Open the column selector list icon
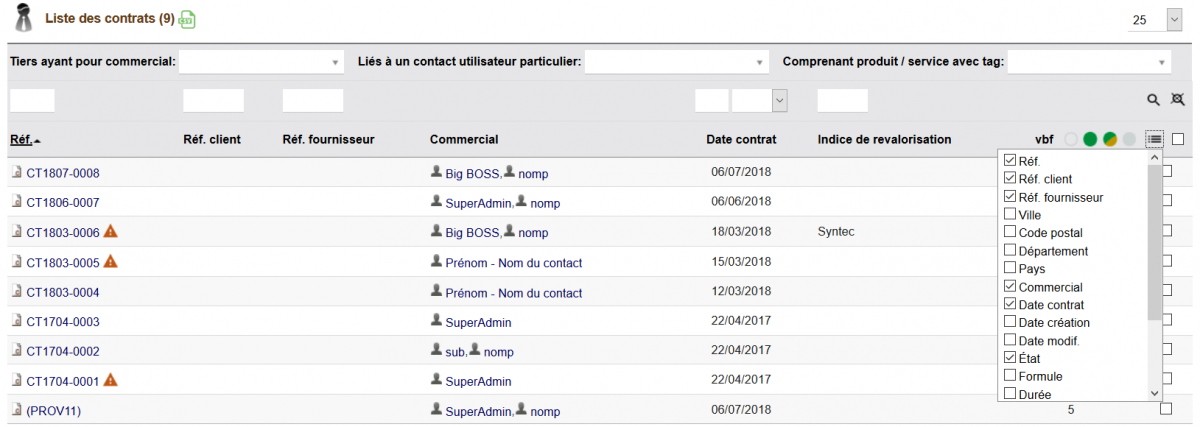Screen dimensions: 1200x427 pos(1155,139)
